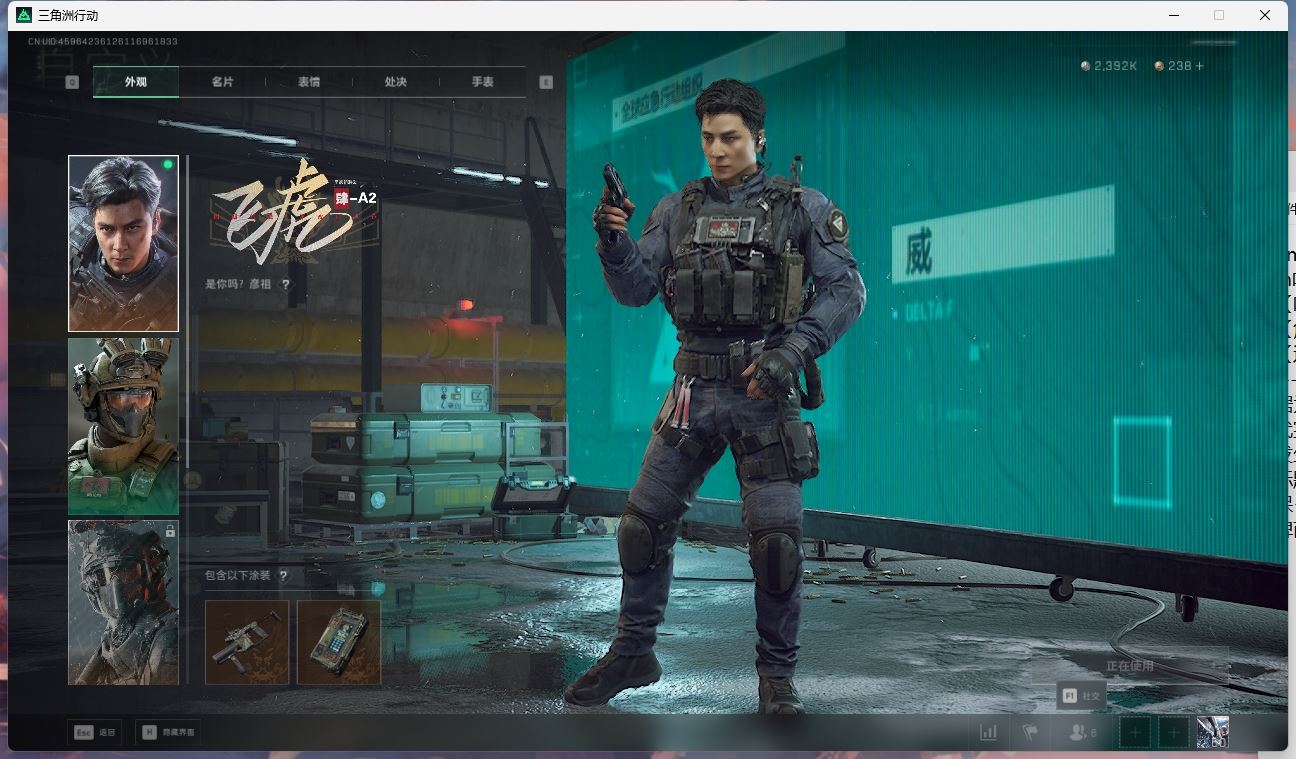Click the first empty squad slot plus
1296x759 pixels.
click(x=1135, y=732)
